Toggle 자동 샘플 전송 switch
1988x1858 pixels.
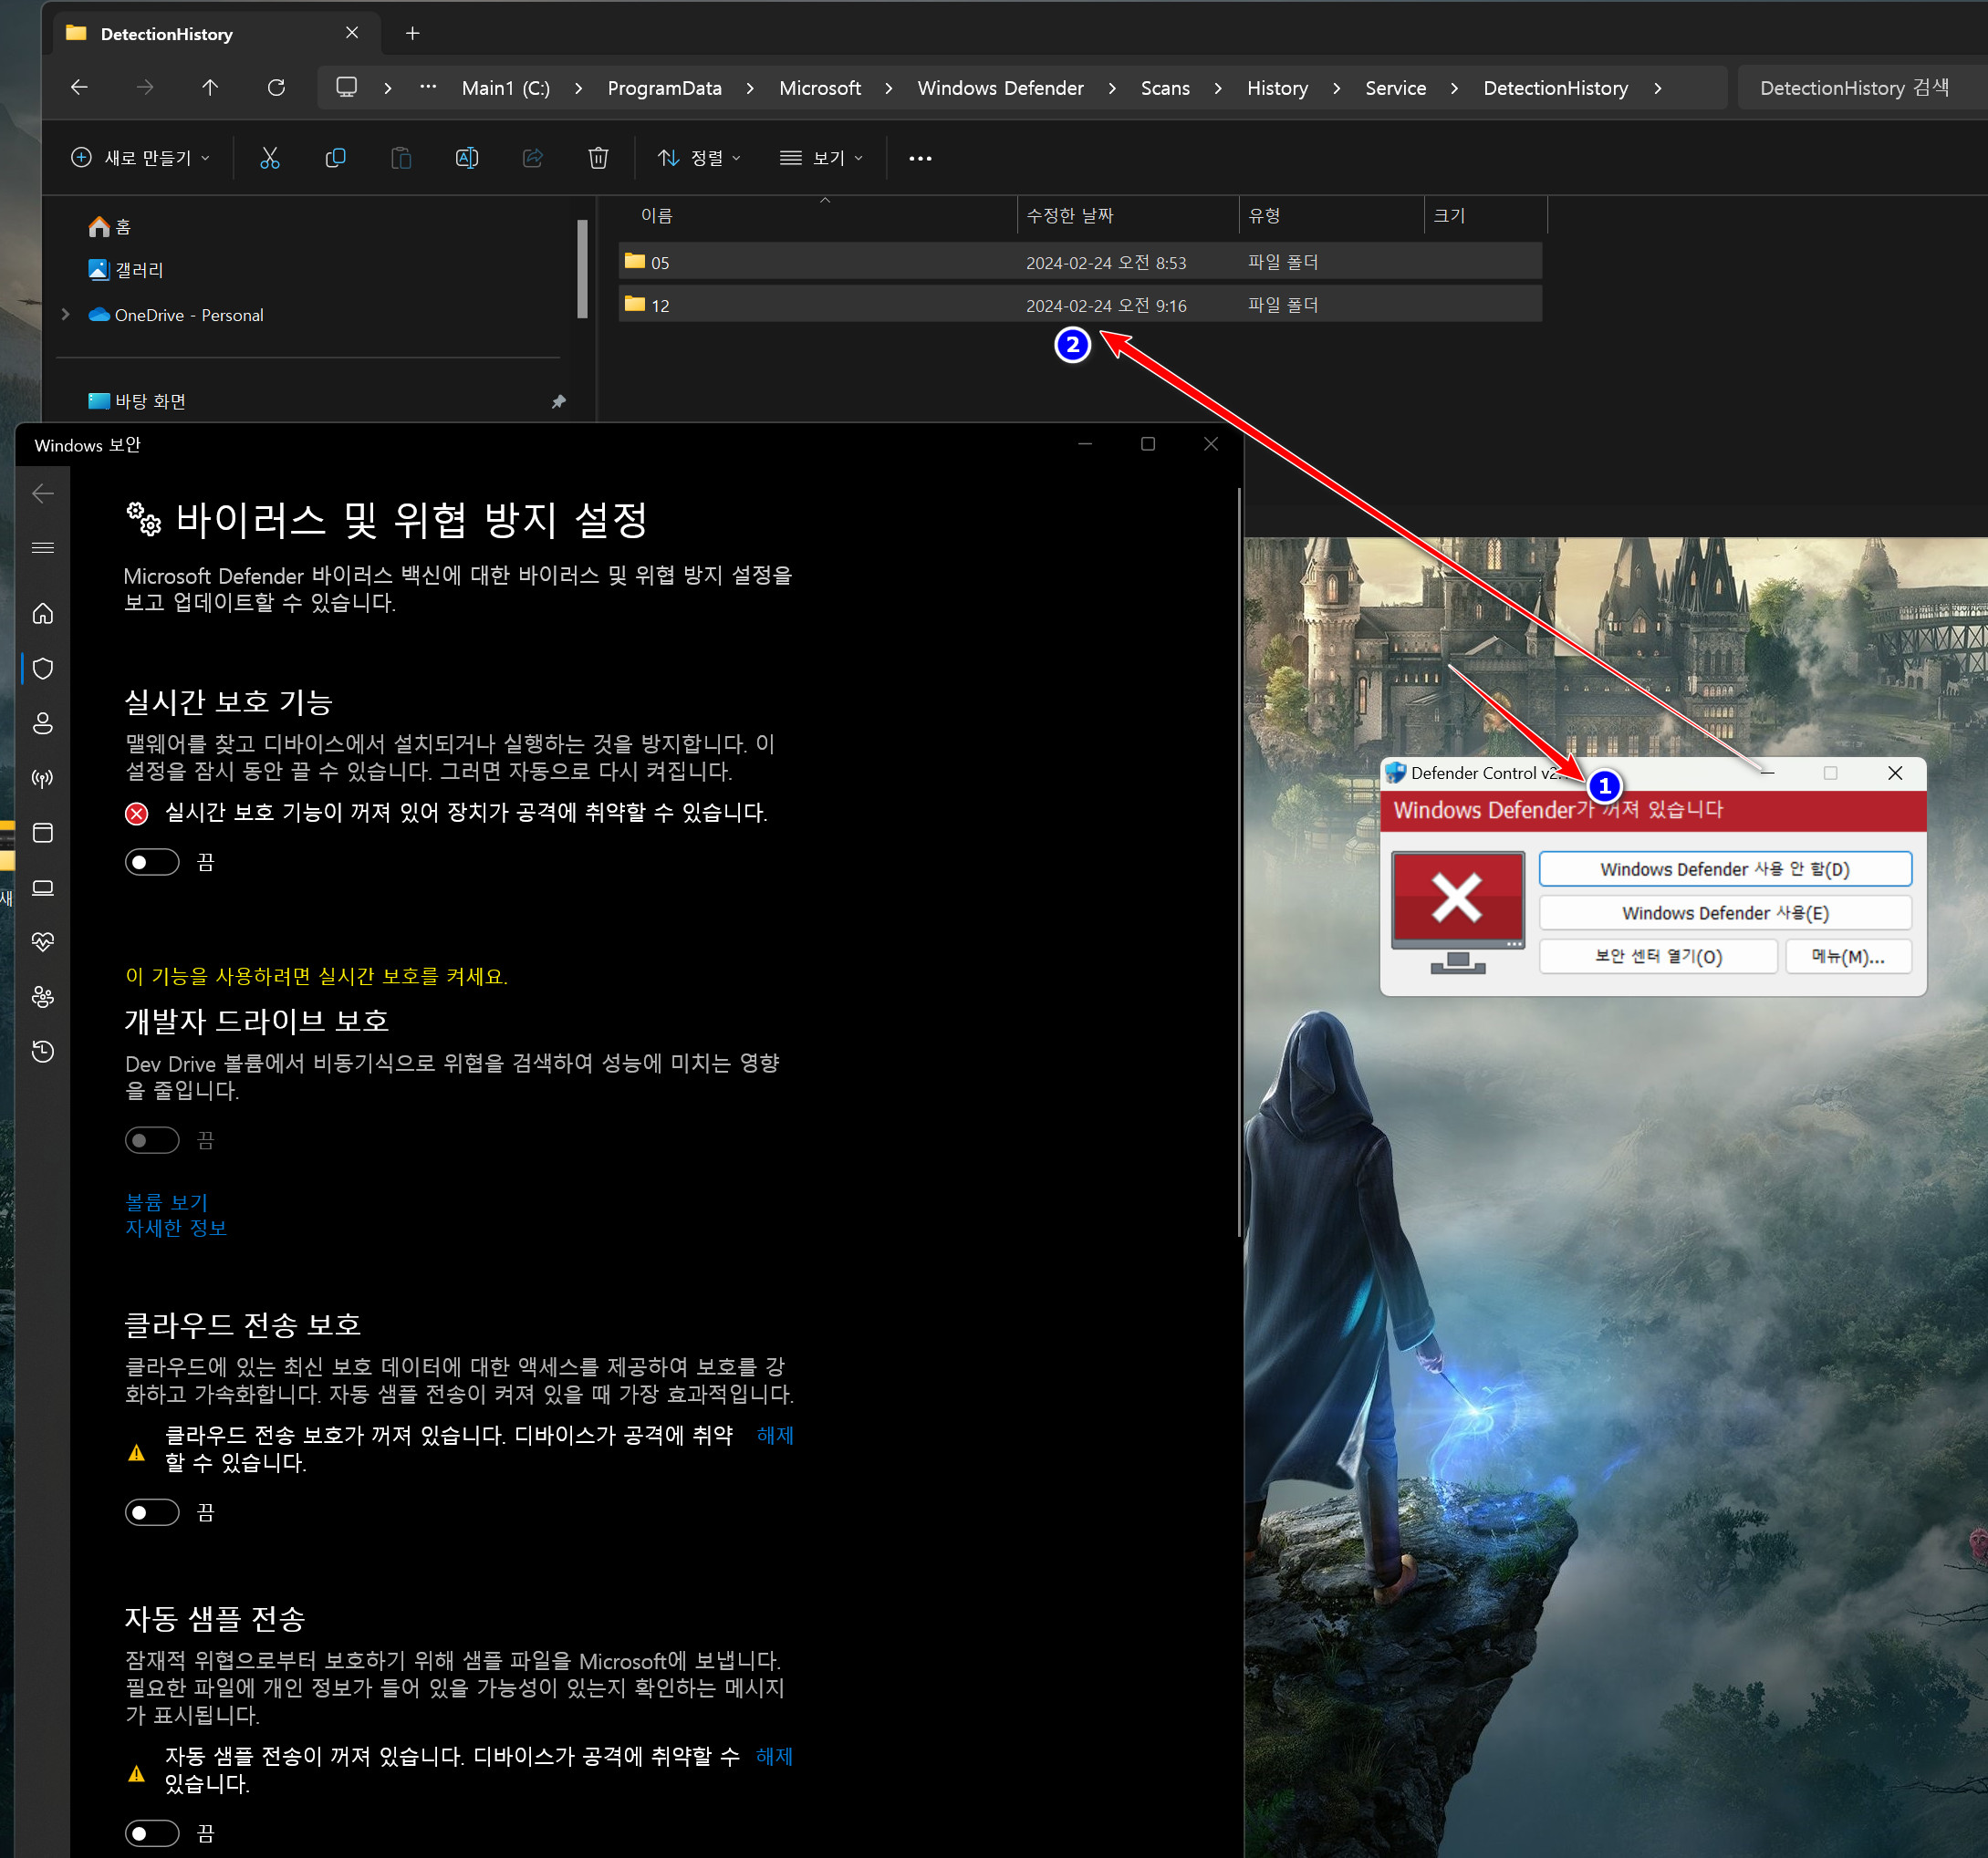coord(152,1833)
